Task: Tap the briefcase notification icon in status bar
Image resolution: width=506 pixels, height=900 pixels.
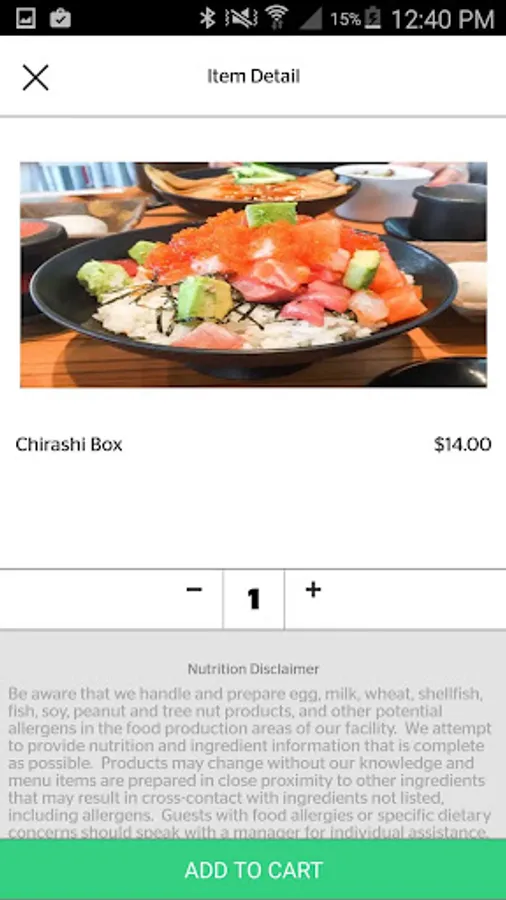Action: [x=60, y=18]
